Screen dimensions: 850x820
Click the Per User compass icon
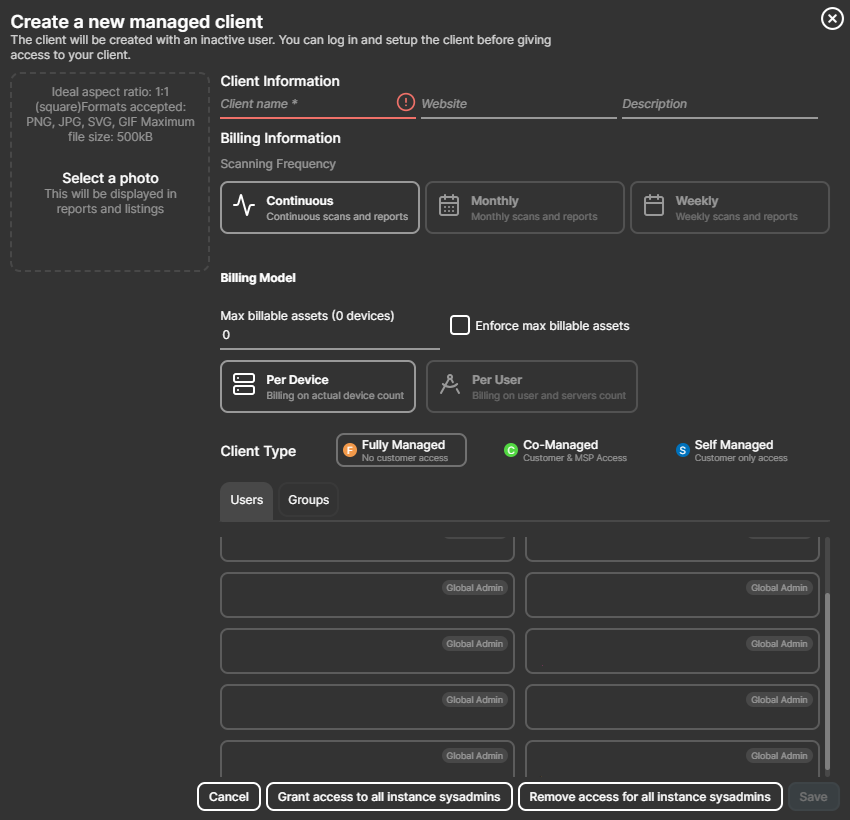[449, 384]
